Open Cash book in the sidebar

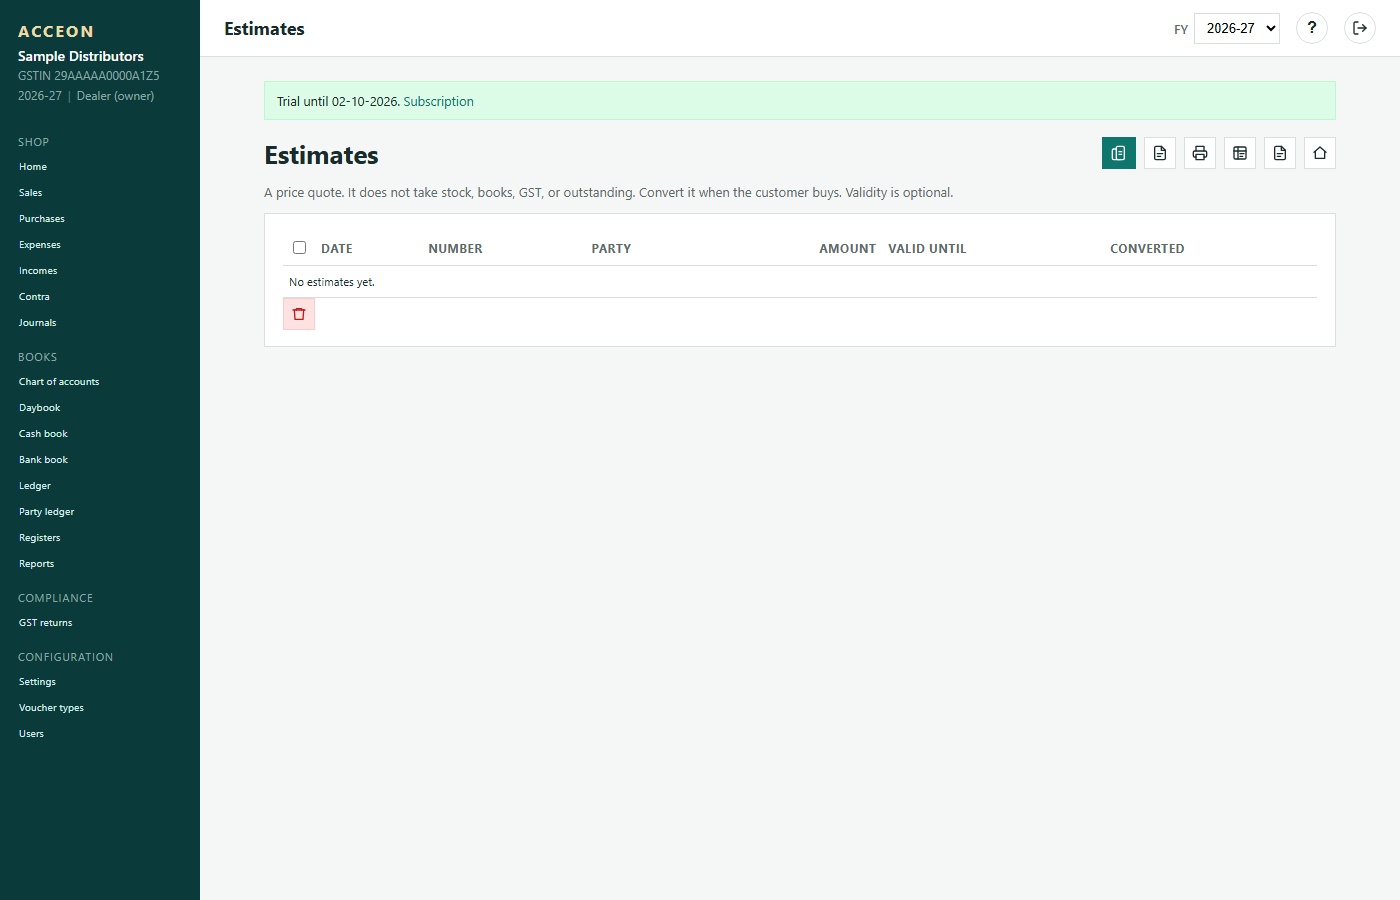[43, 434]
